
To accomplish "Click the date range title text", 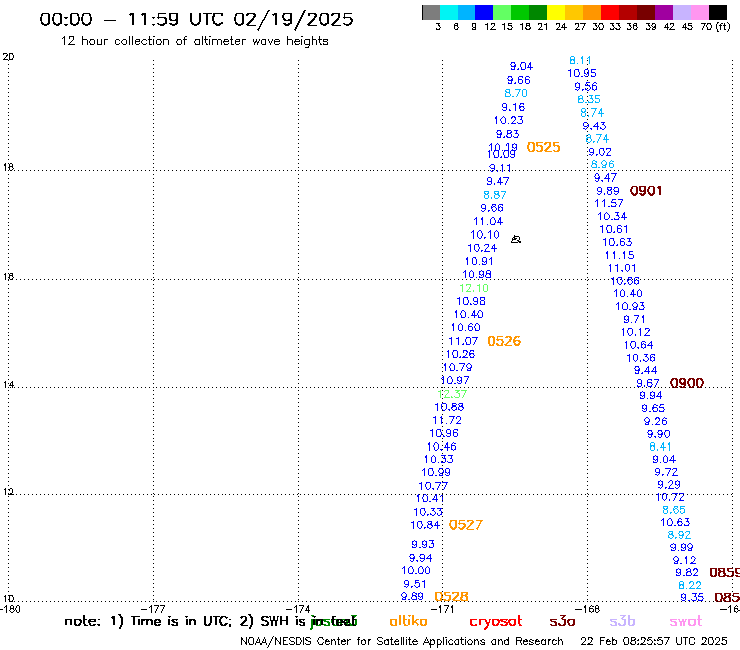I will point(196,19).
